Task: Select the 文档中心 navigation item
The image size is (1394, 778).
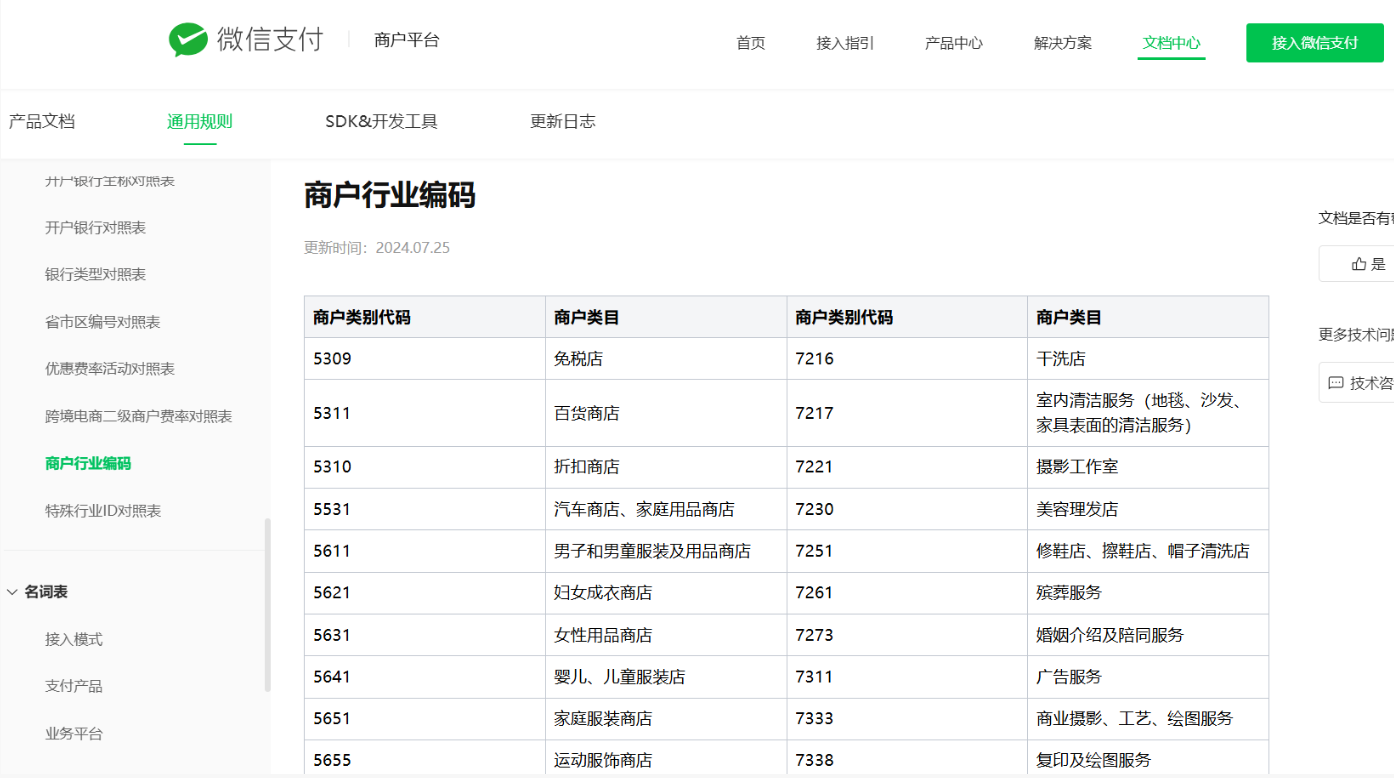Action: pyautogui.click(x=1171, y=43)
